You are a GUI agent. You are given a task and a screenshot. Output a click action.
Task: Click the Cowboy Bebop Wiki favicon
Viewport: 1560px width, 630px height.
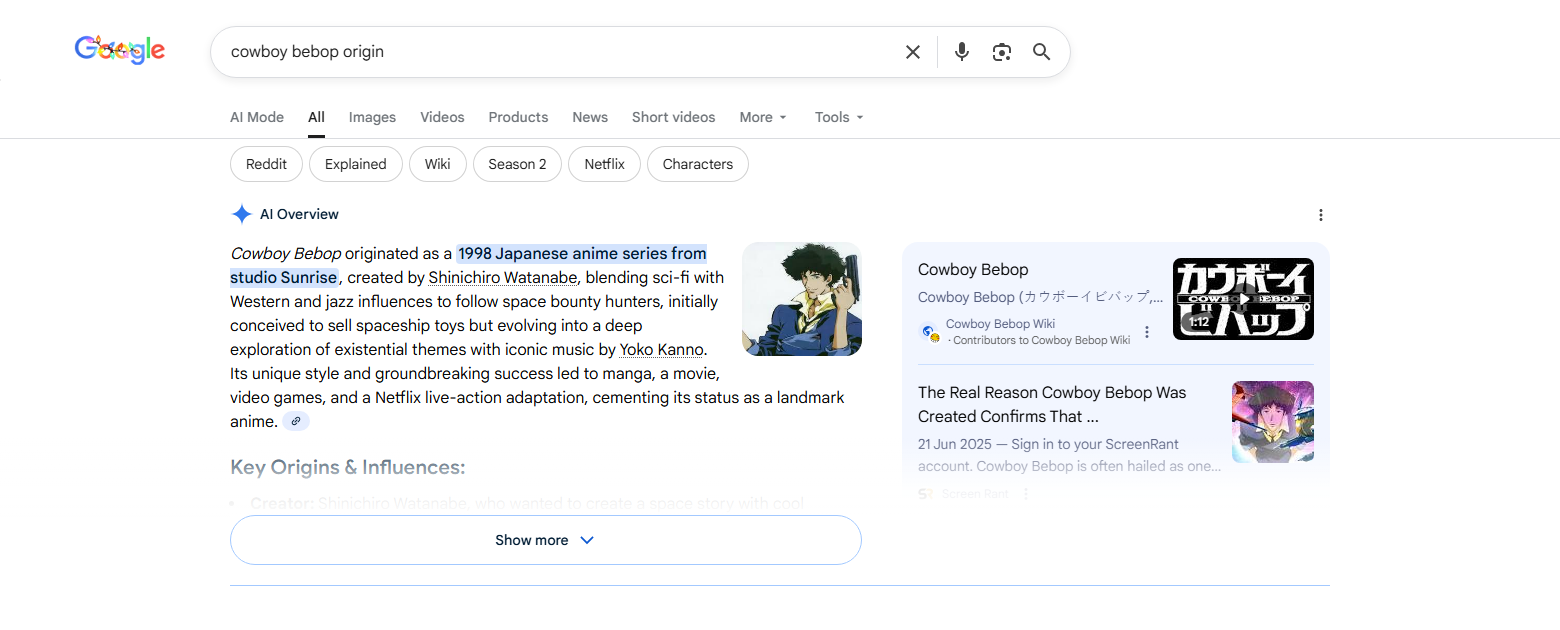coord(930,332)
